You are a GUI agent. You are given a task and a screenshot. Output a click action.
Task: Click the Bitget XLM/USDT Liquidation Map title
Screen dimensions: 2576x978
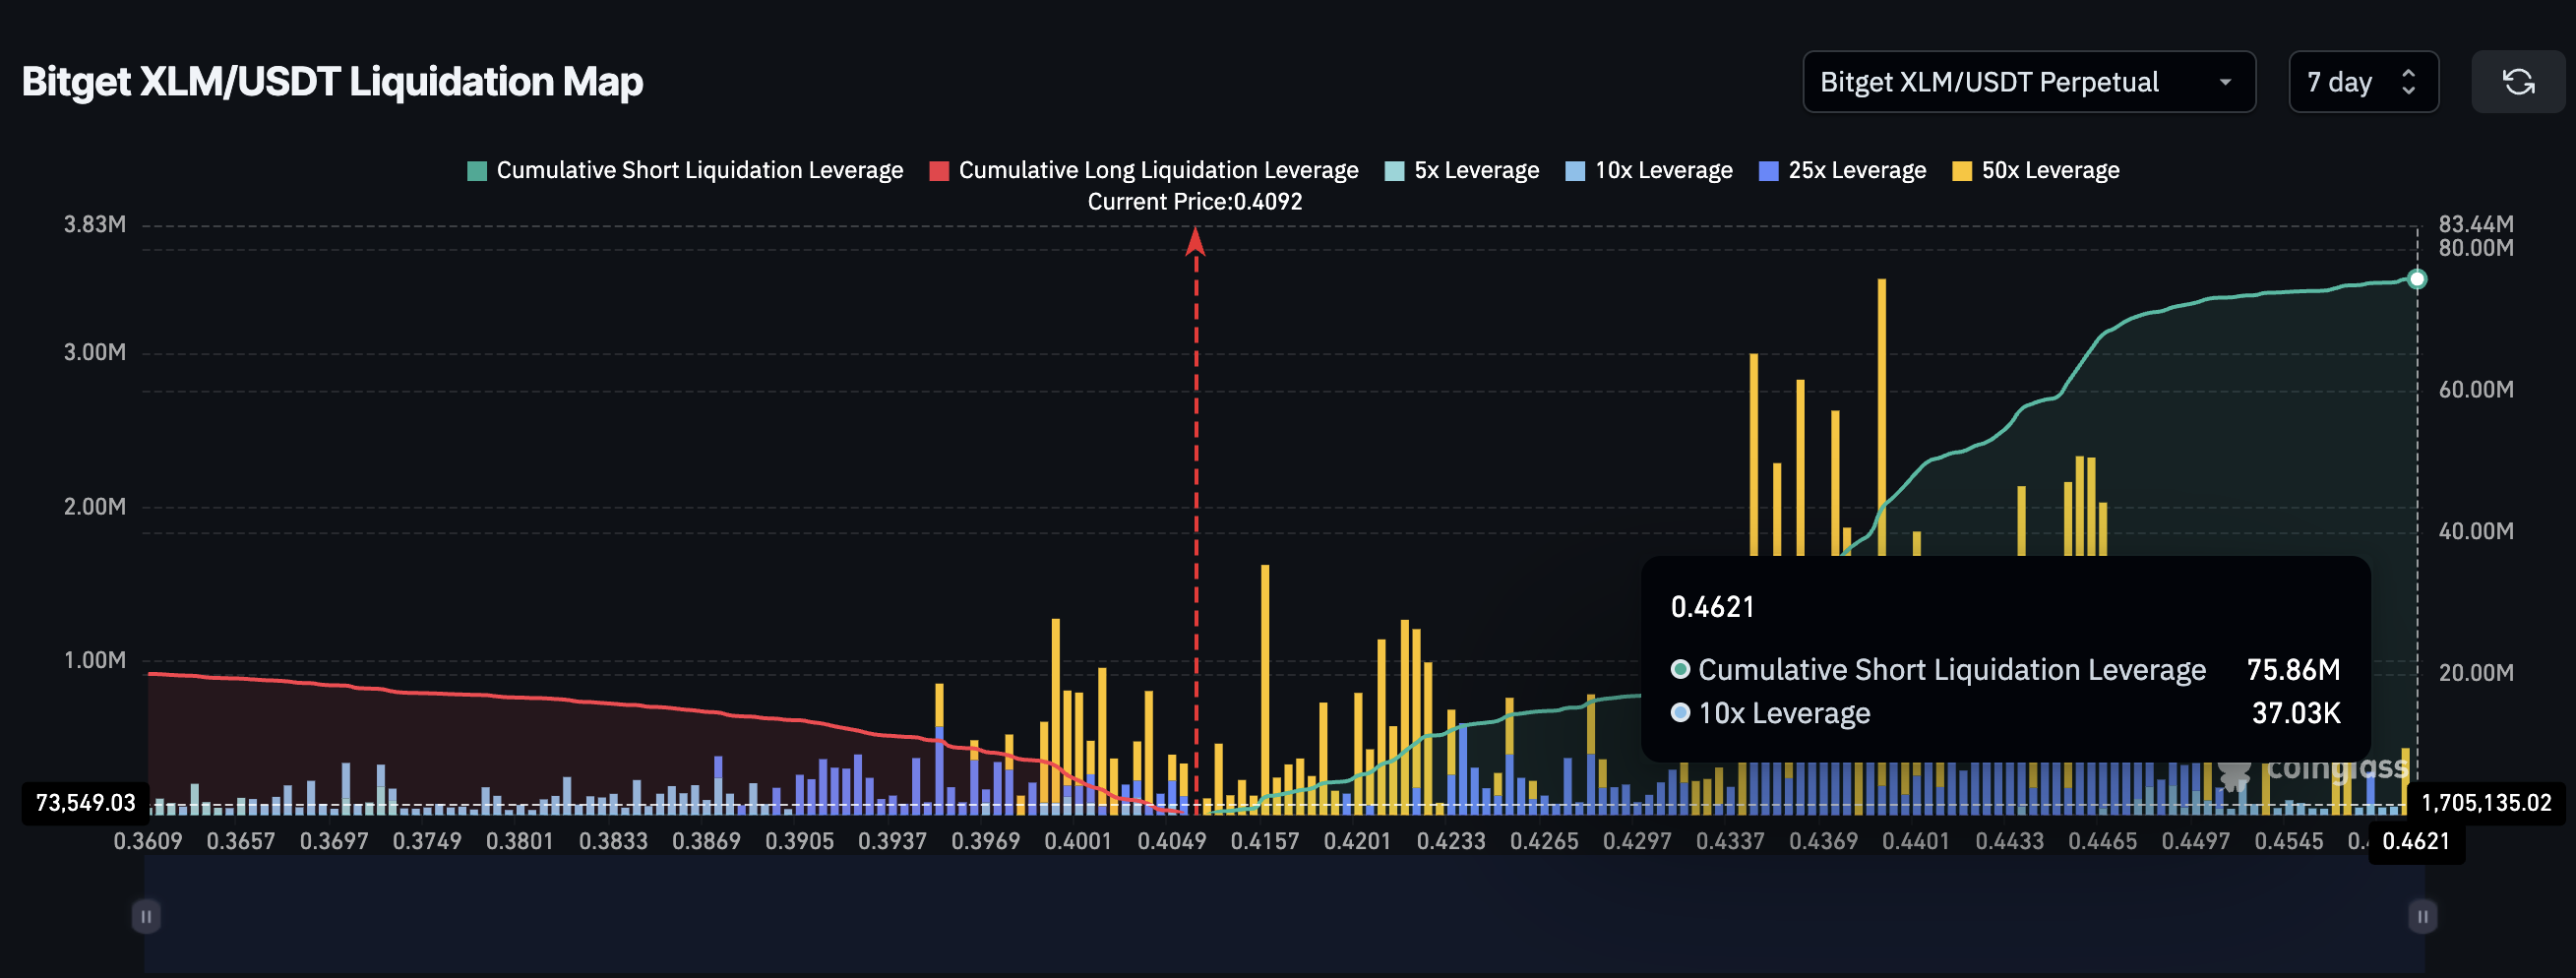tap(332, 82)
